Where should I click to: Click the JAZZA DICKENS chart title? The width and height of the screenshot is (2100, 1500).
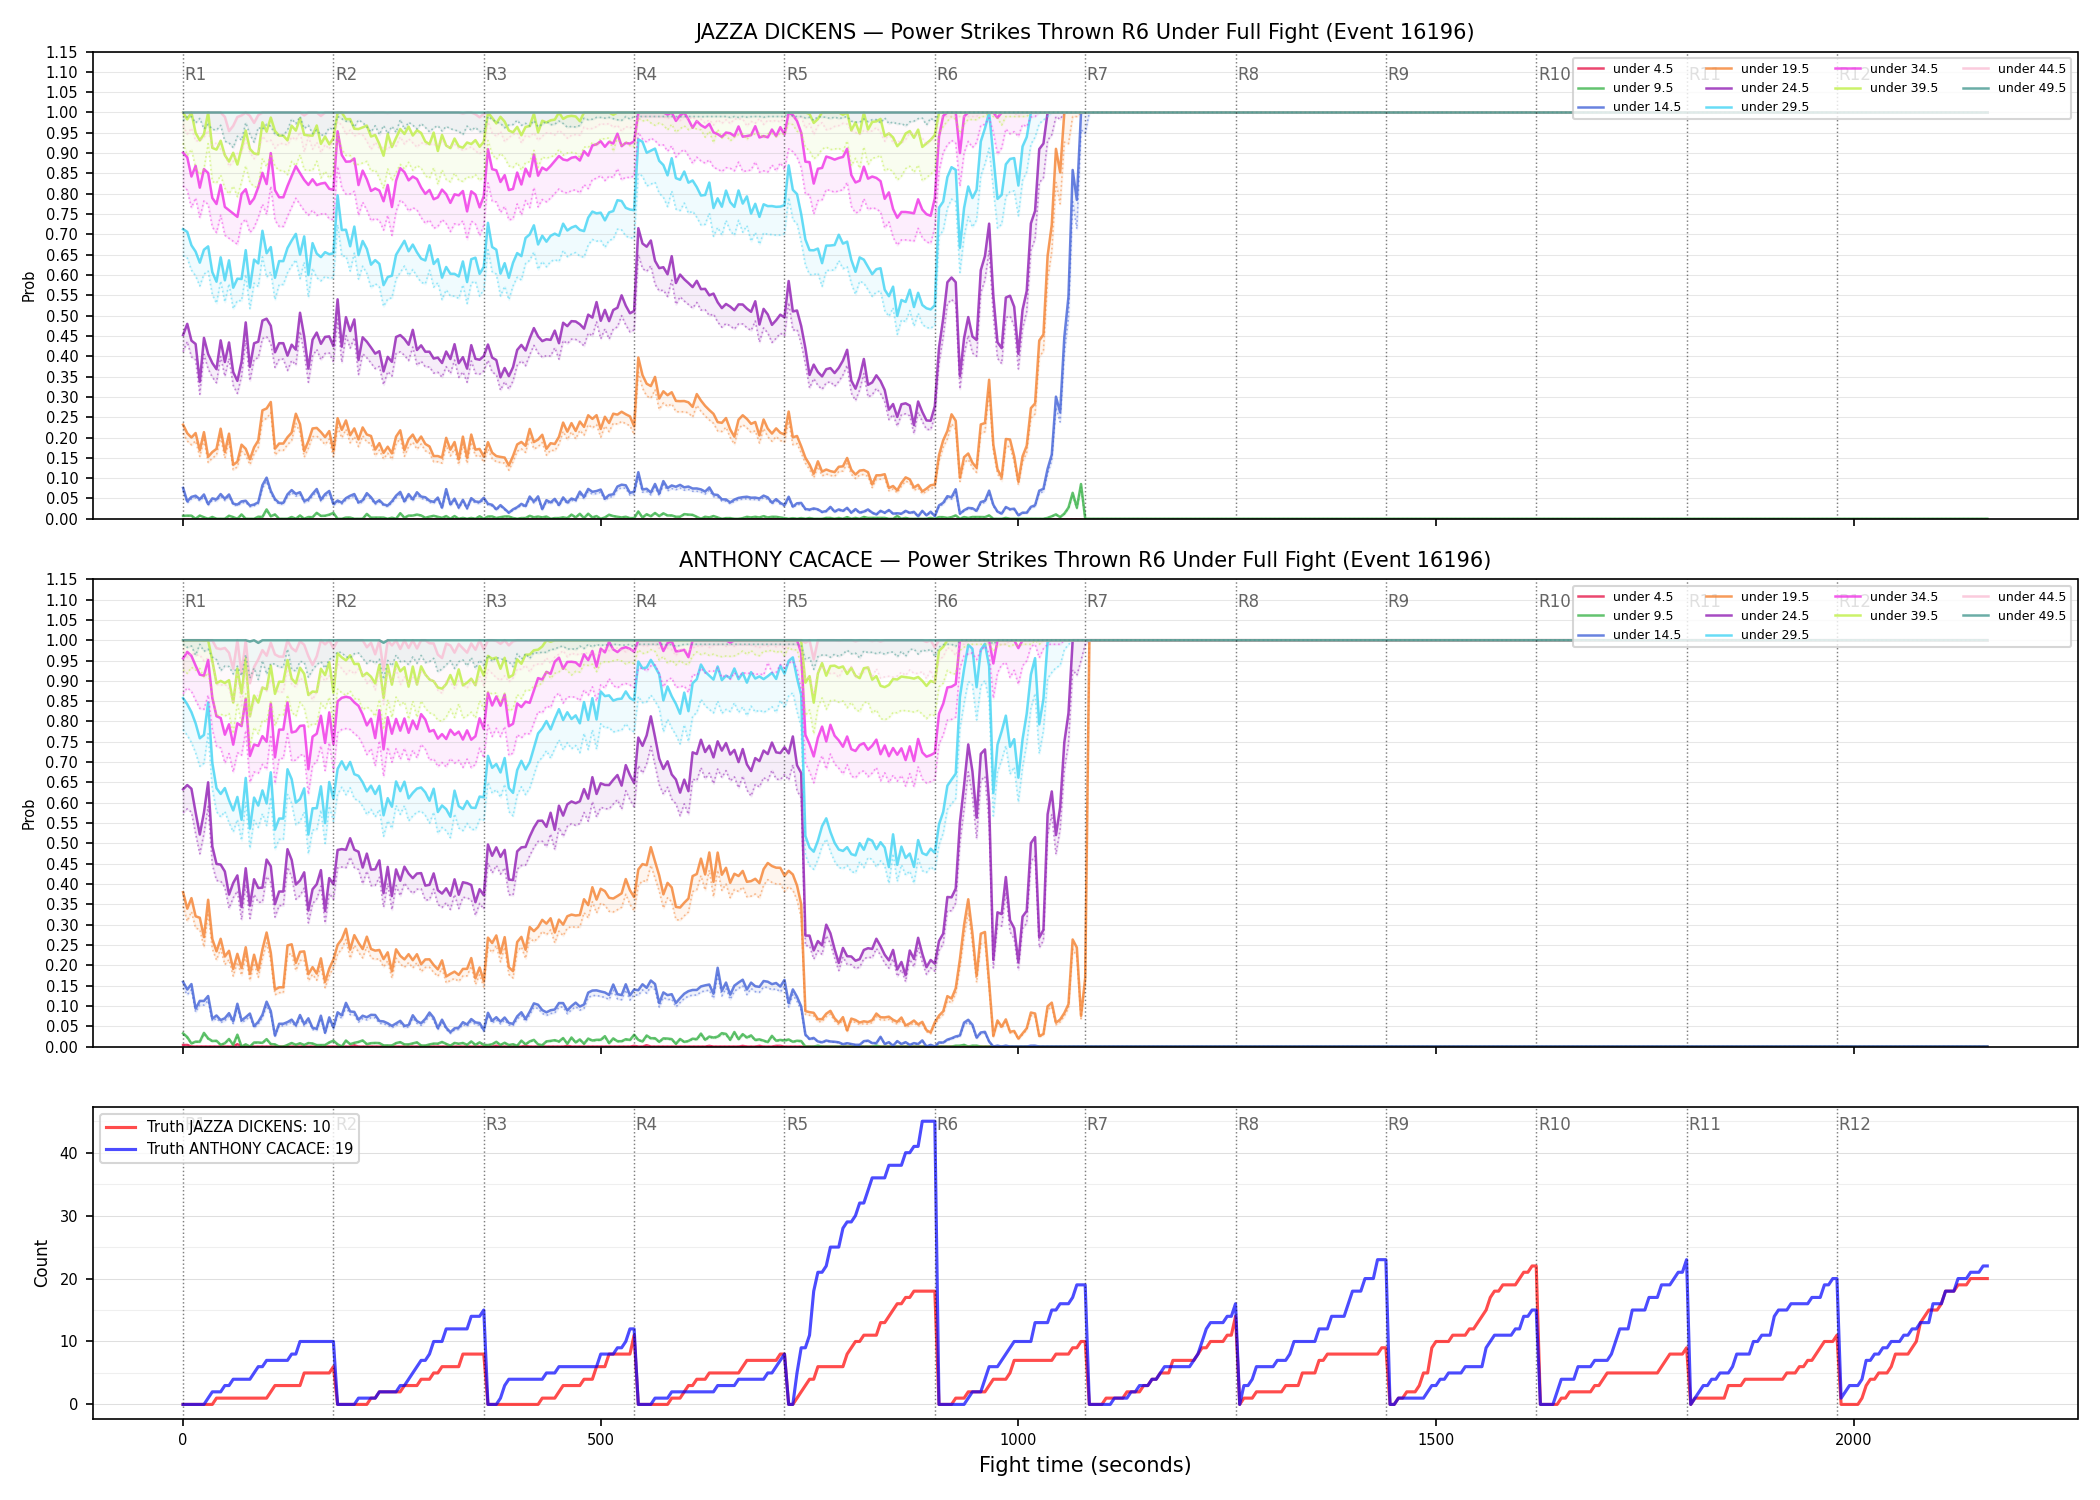point(1084,32)
